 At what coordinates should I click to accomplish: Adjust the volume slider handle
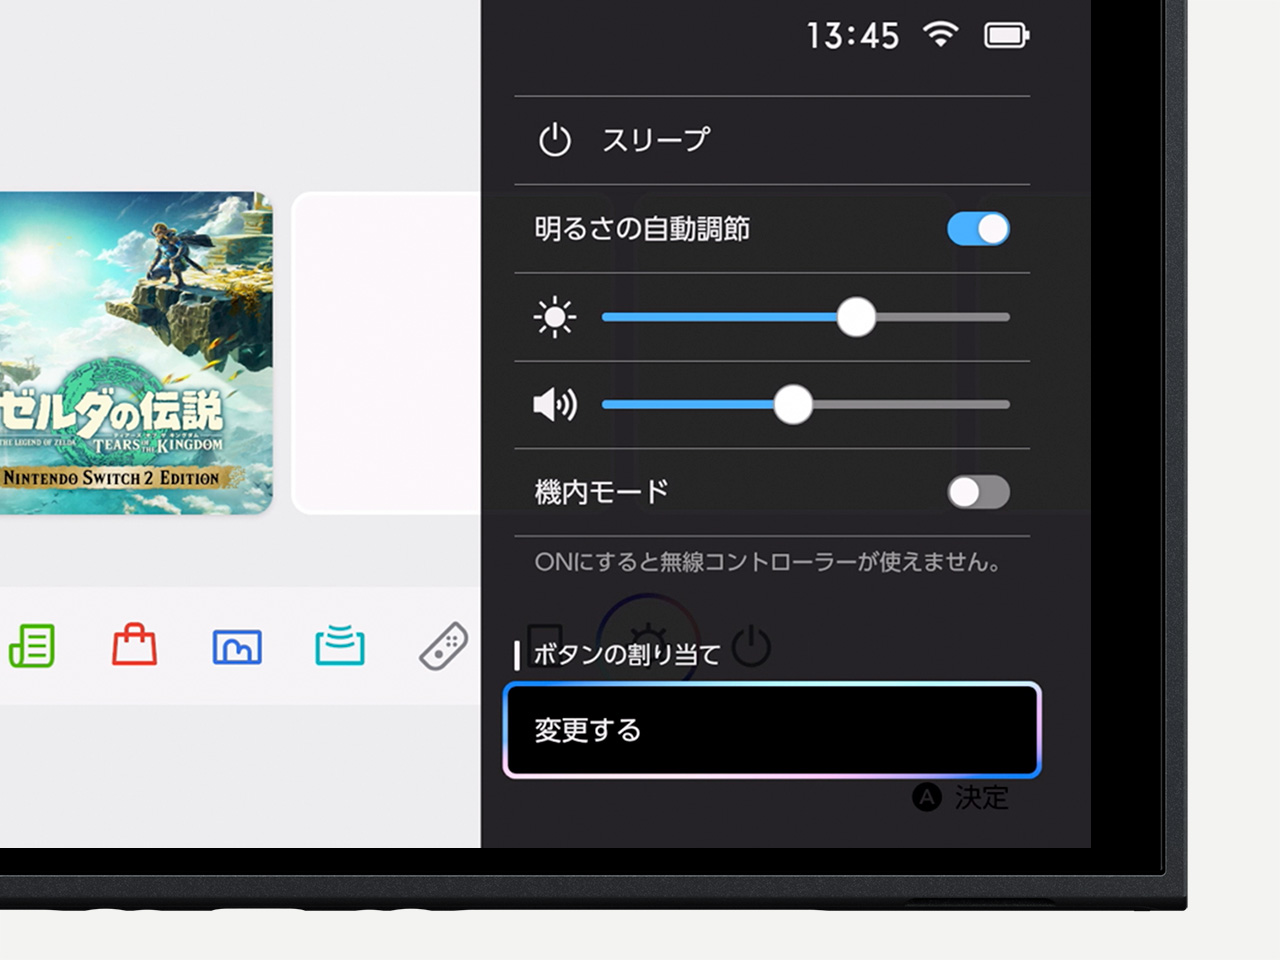793,404
